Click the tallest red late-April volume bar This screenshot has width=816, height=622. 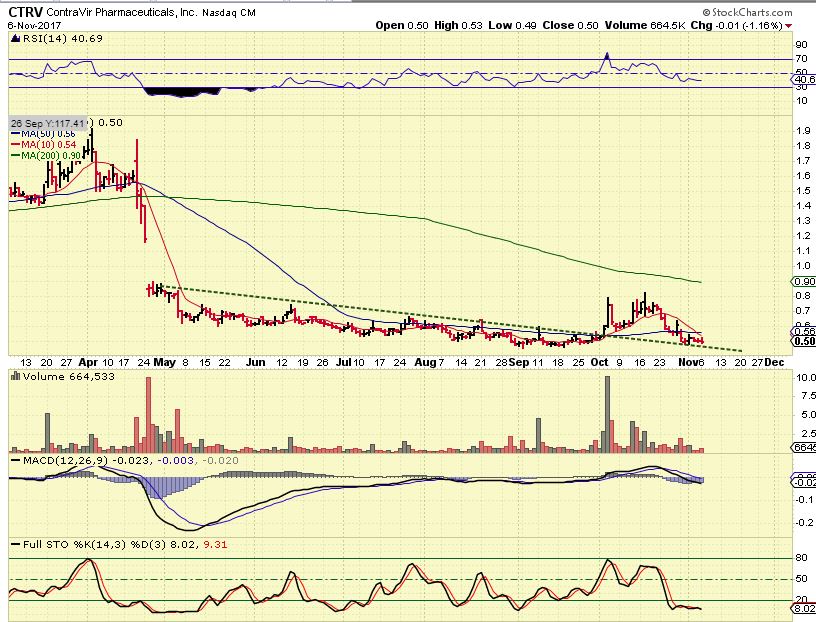pos(148,414)
